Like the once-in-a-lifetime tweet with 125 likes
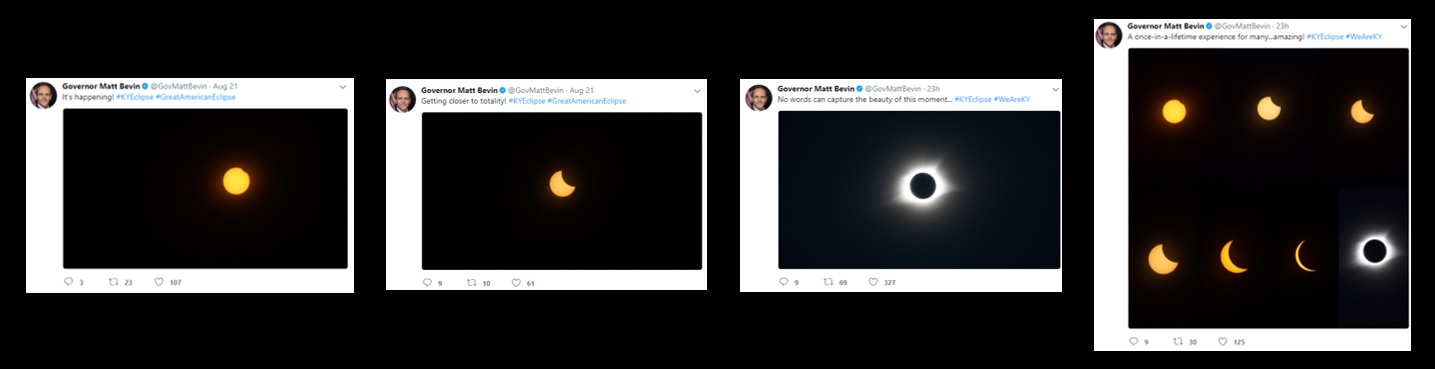The image size is (1435, 369). 1222,341
